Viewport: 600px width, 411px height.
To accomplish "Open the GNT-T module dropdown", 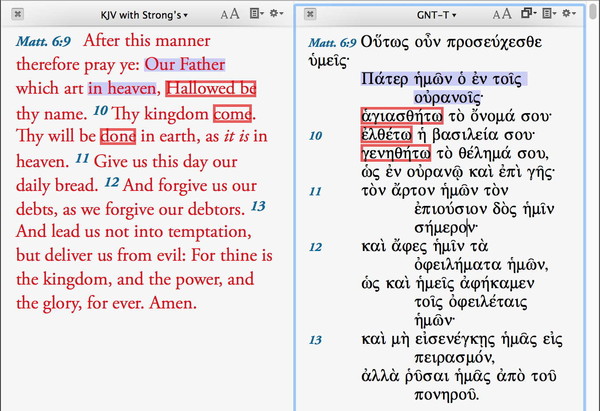I will [x=437, y=15].
